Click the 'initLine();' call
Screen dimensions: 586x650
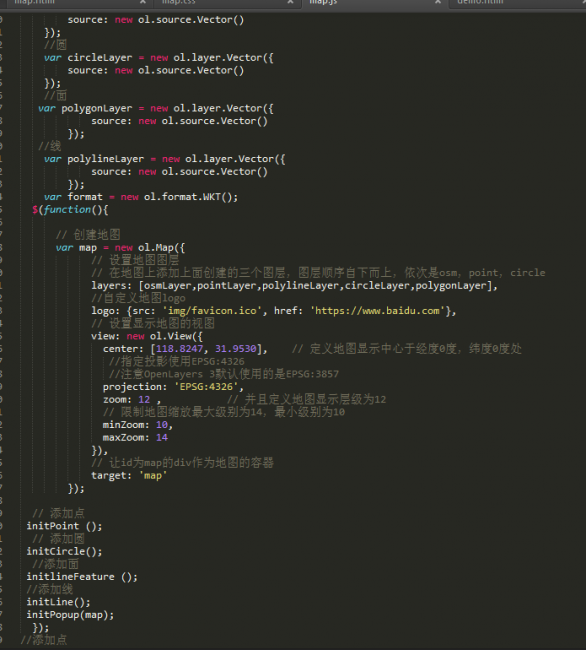58,602
